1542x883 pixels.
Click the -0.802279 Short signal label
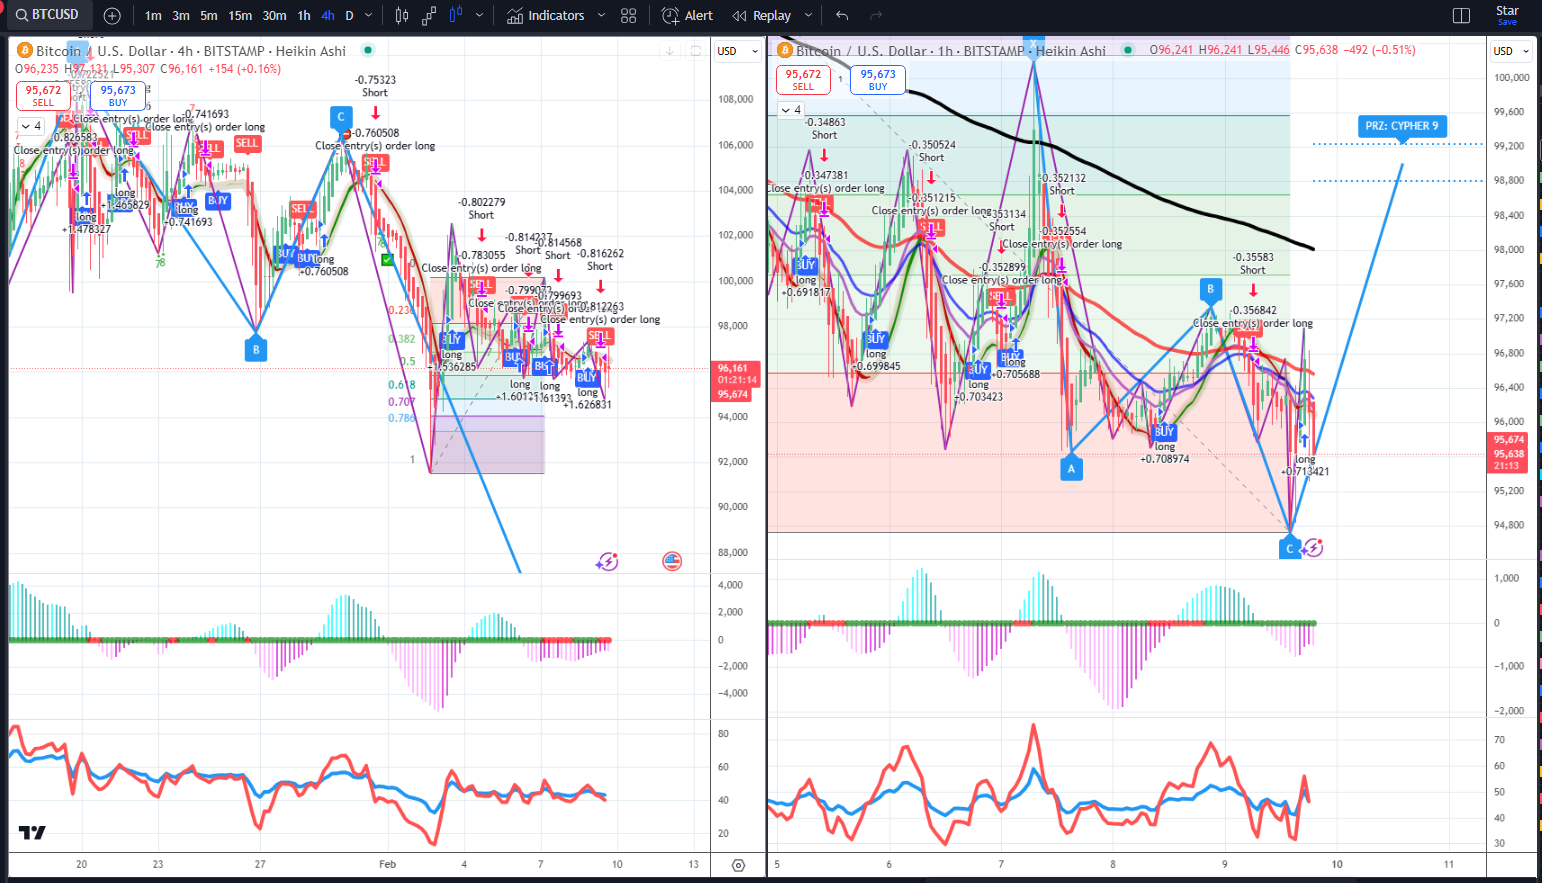click(x=481, y=208)
